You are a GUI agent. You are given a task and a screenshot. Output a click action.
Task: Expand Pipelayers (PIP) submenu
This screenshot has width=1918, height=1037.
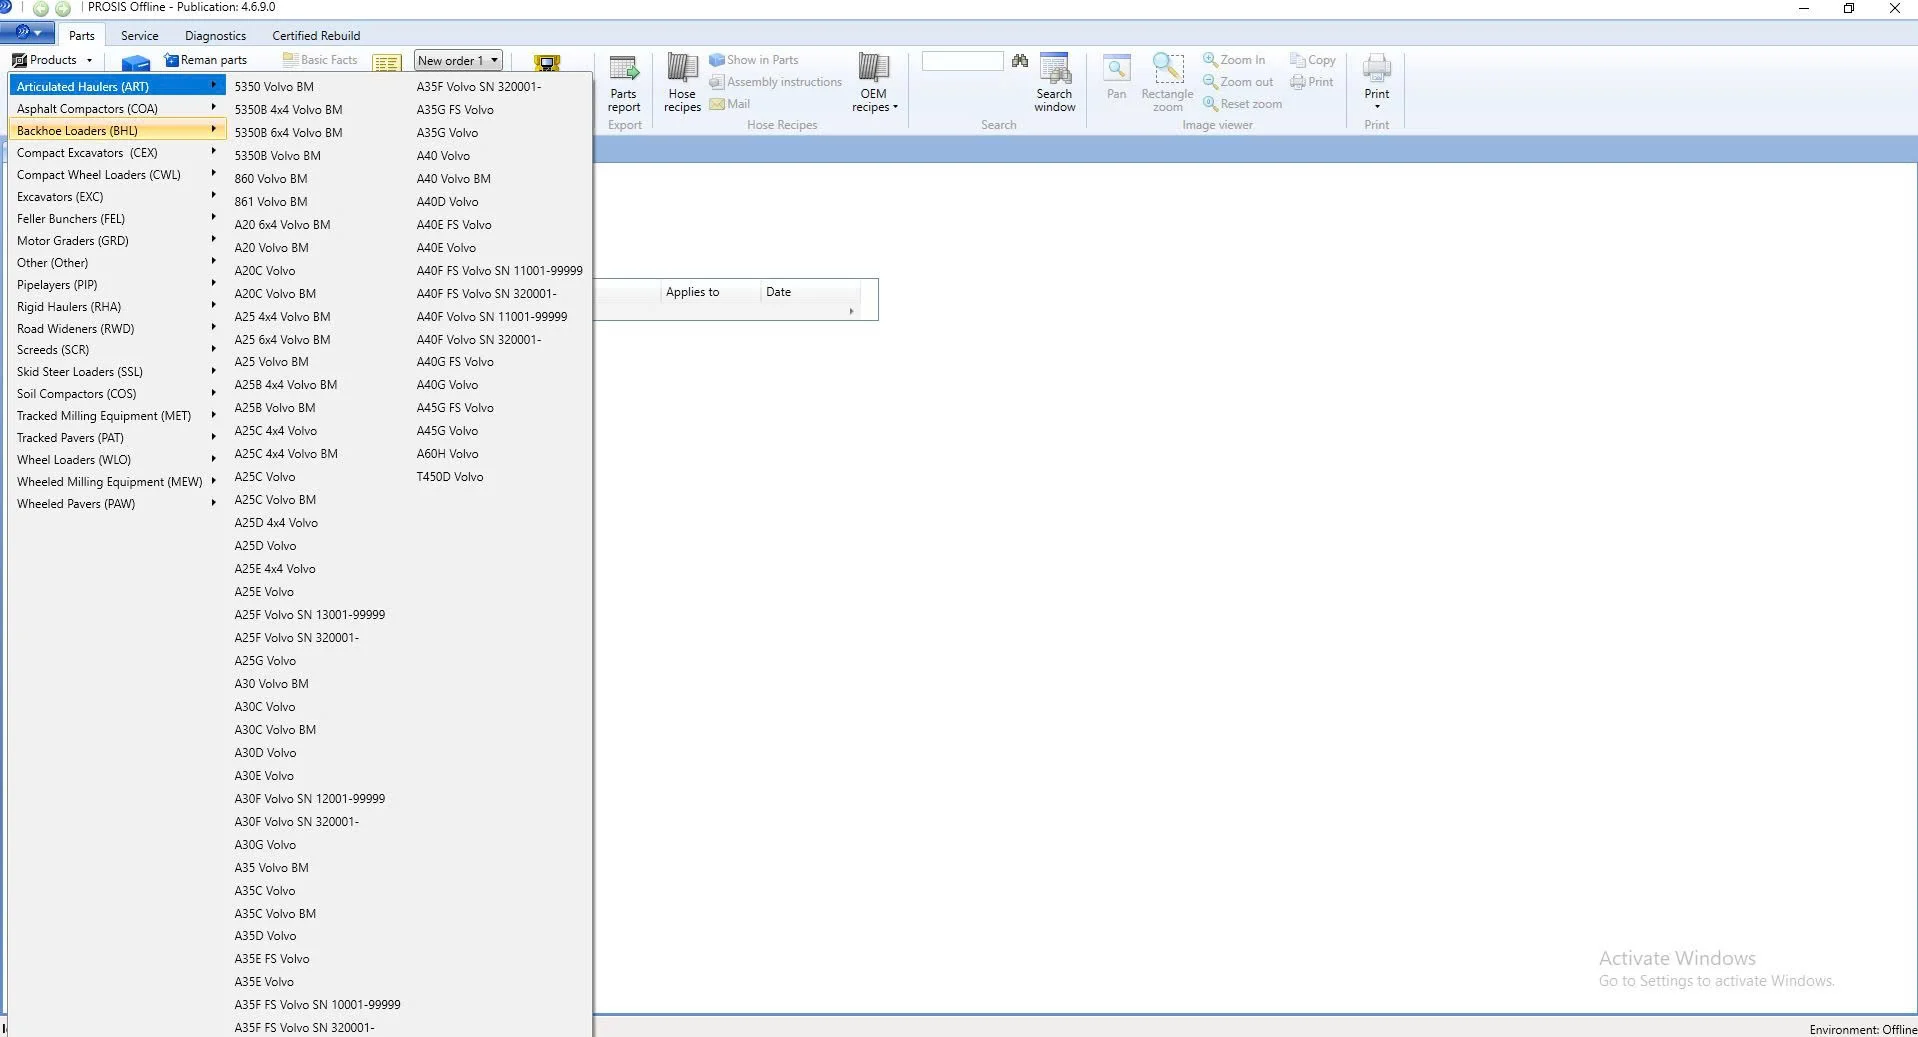coord(118,285)
